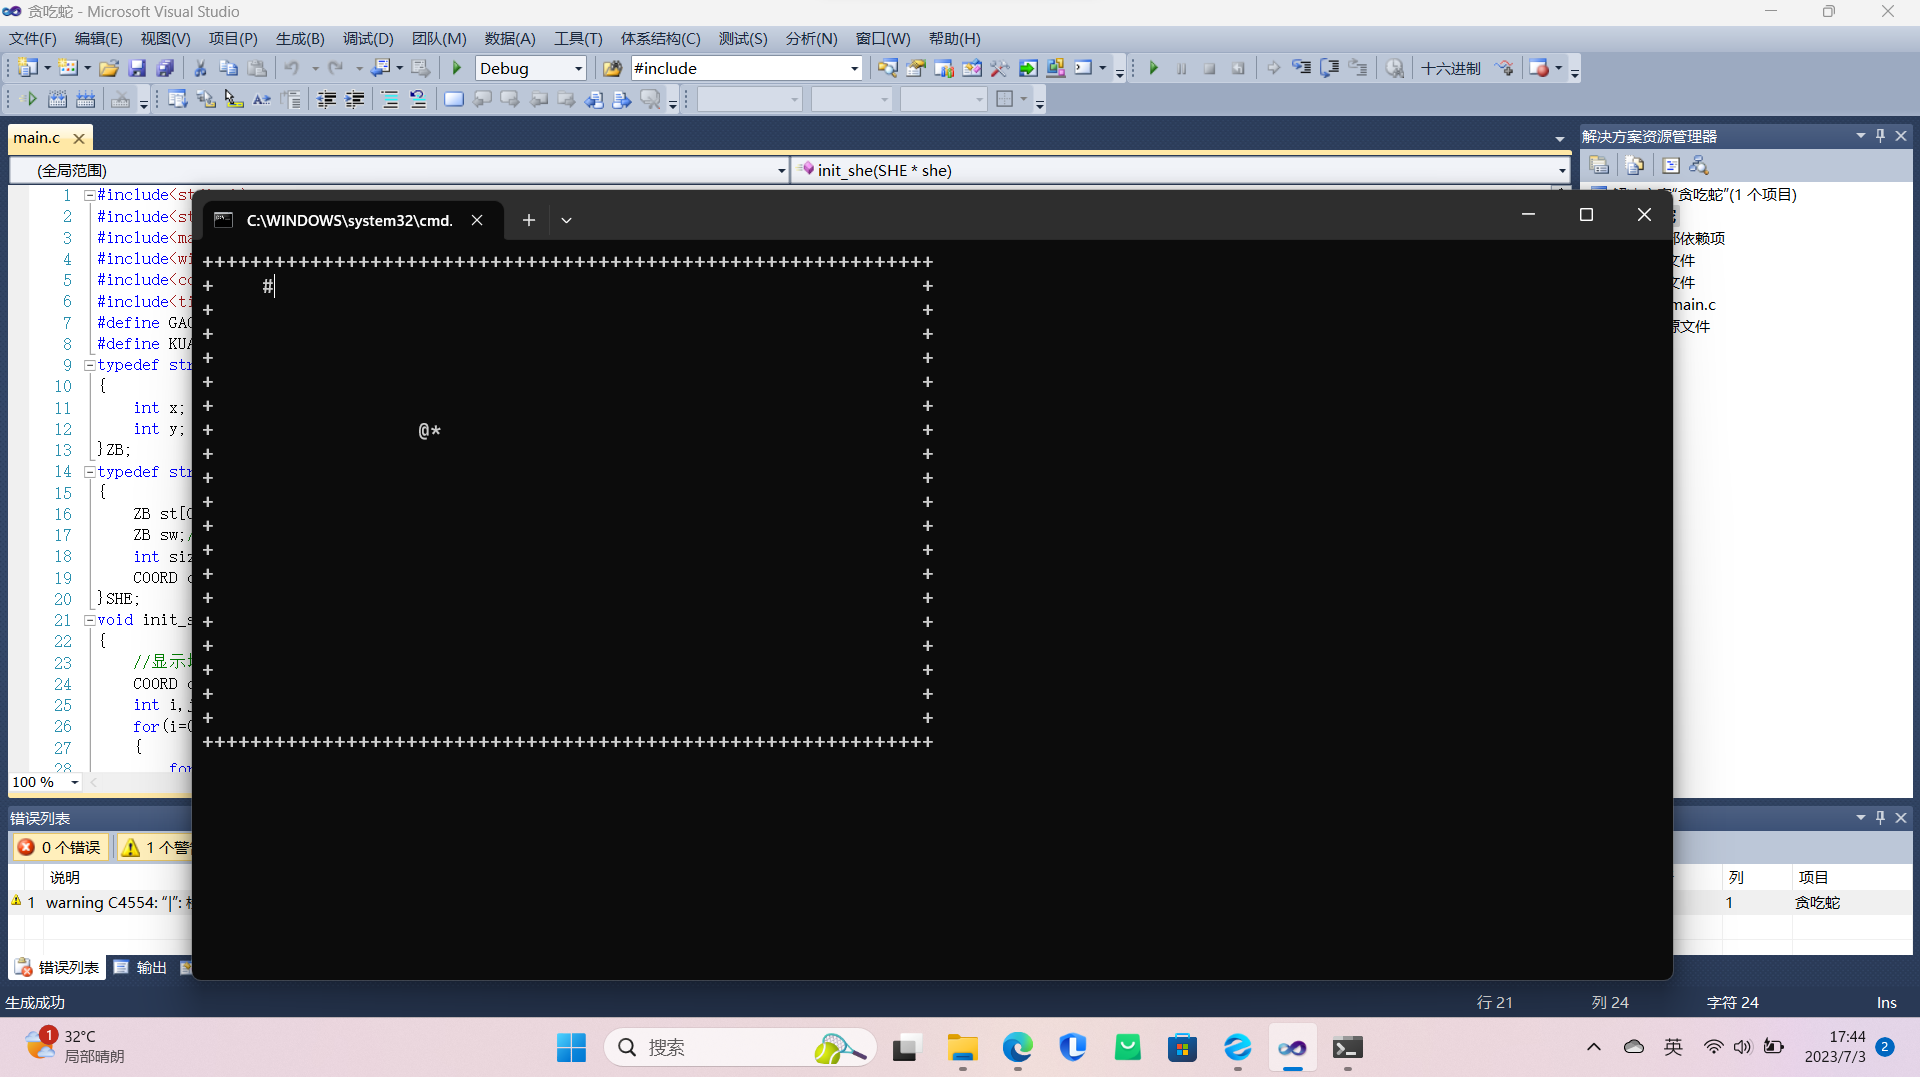Close the main.c tab
This screenshot has height=1077, width=1920.
click(x=79, y=138)
